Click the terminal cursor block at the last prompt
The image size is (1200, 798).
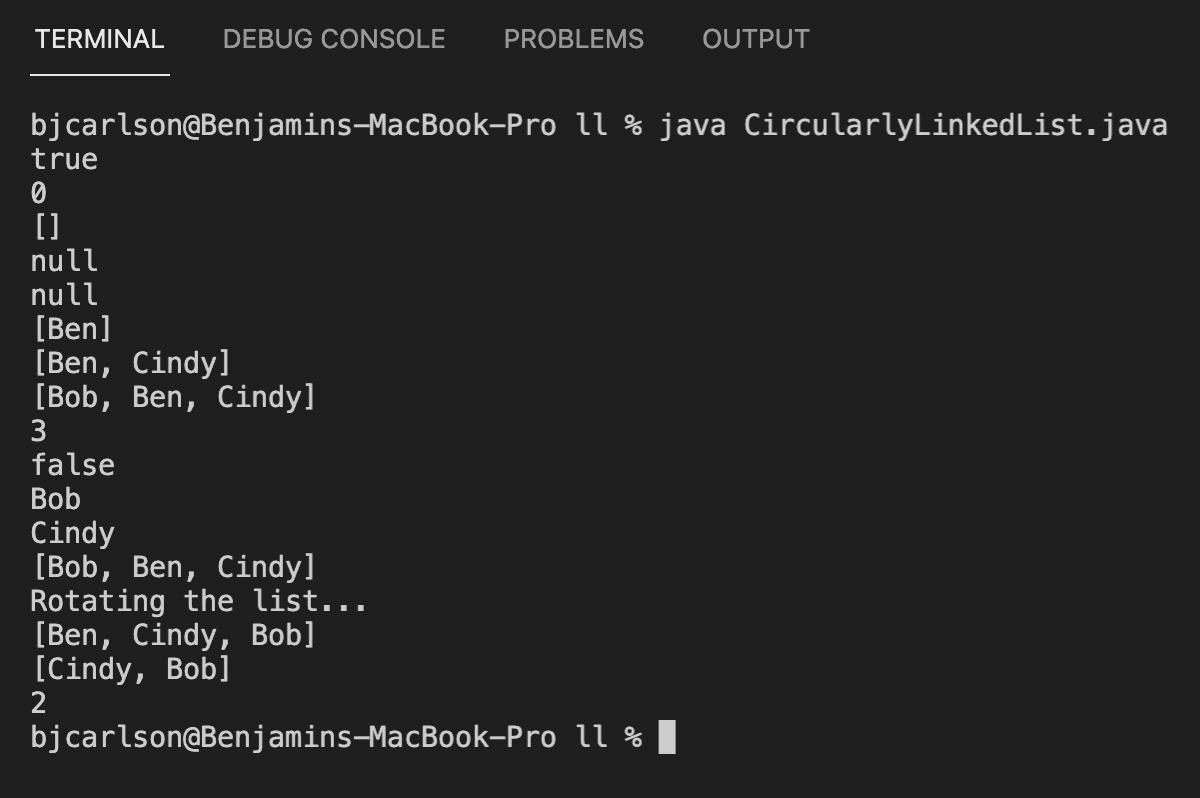coord(667,737)
